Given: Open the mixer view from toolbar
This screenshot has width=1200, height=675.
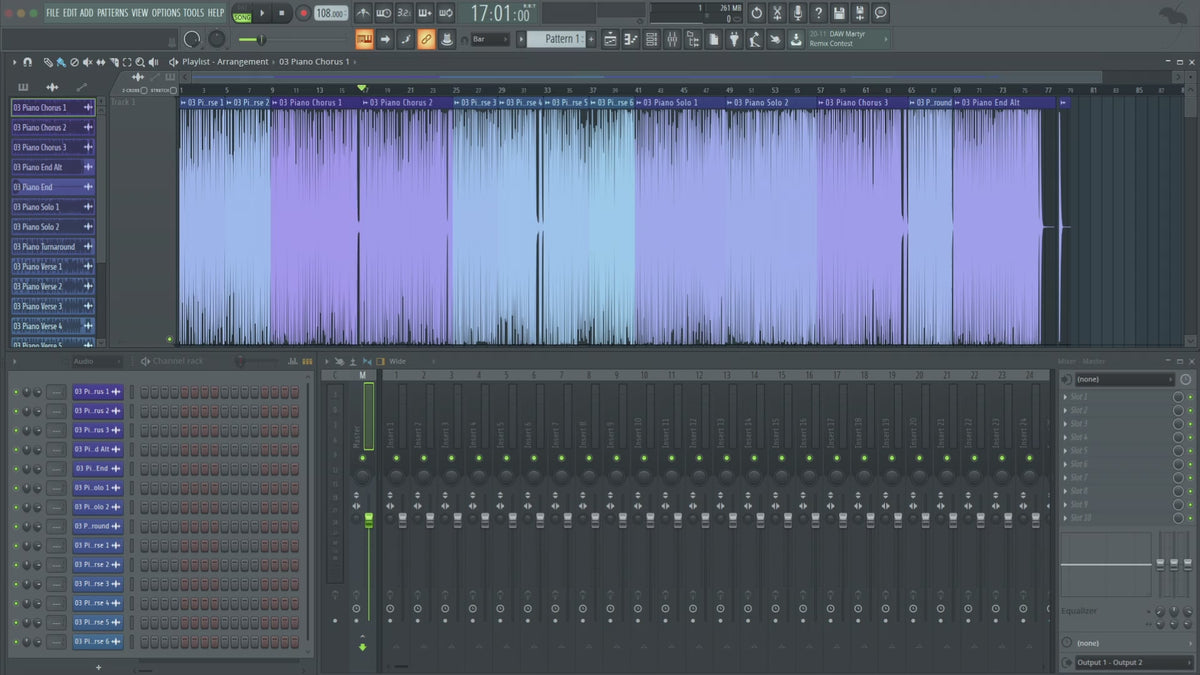Looking at the screenshot, I should [672, 39].
